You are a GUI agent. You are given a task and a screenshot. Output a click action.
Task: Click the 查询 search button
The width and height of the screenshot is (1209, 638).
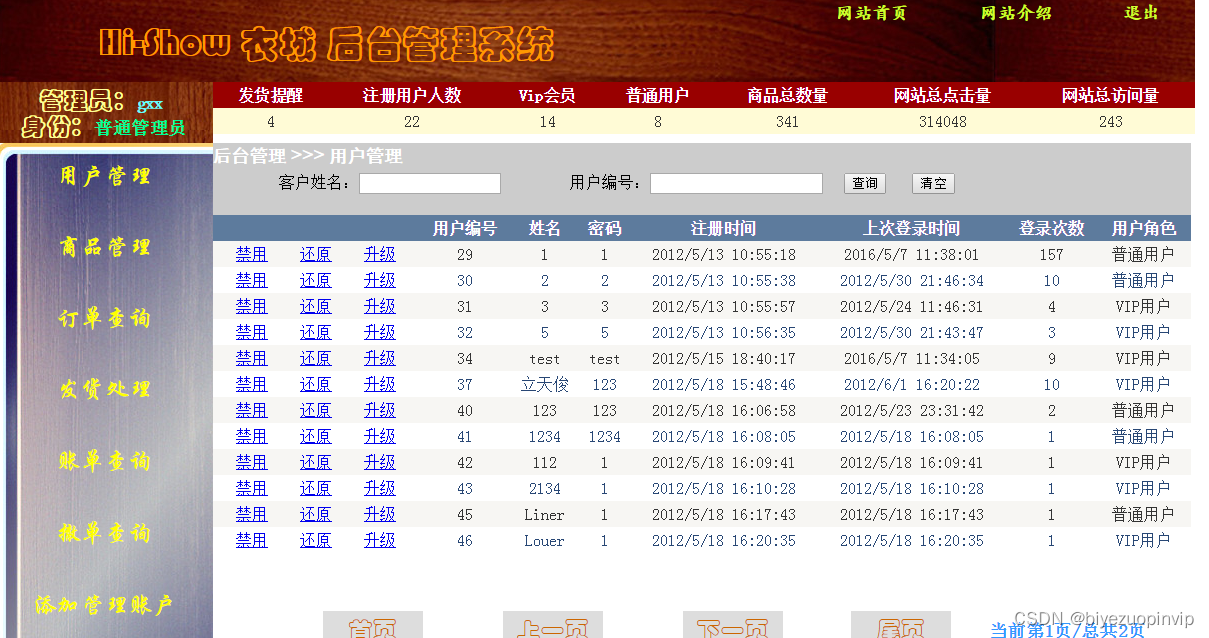click(x=865, y=184)
